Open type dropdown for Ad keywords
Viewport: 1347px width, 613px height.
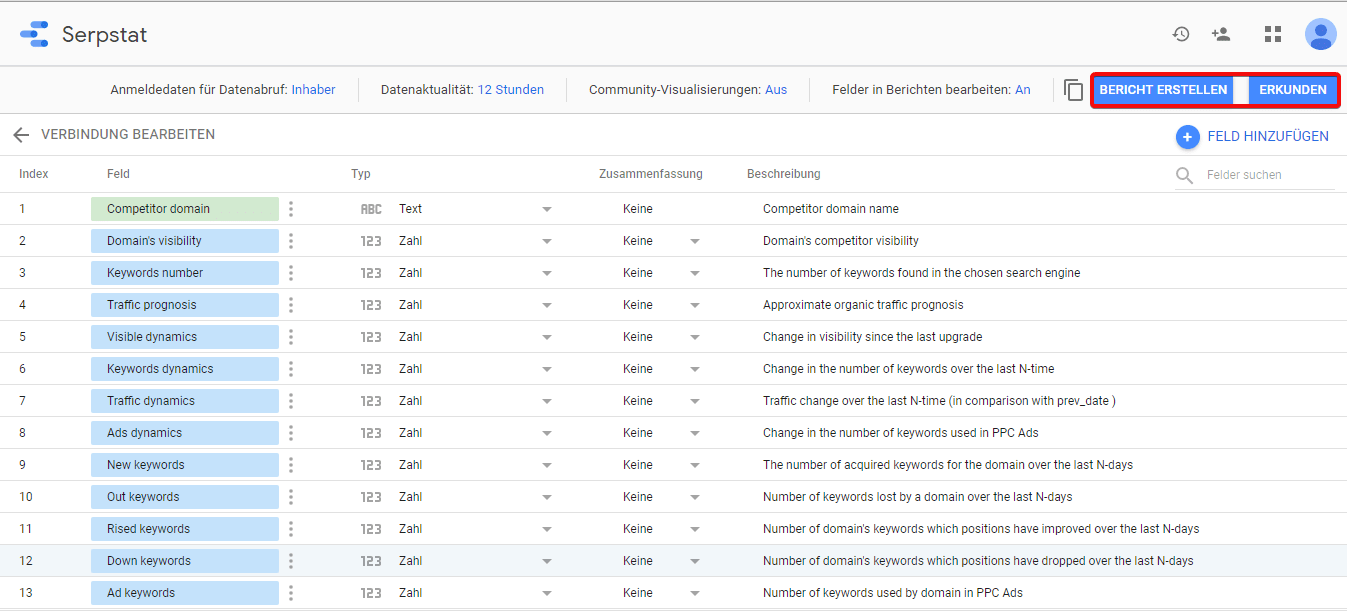[x=547, y=593]
